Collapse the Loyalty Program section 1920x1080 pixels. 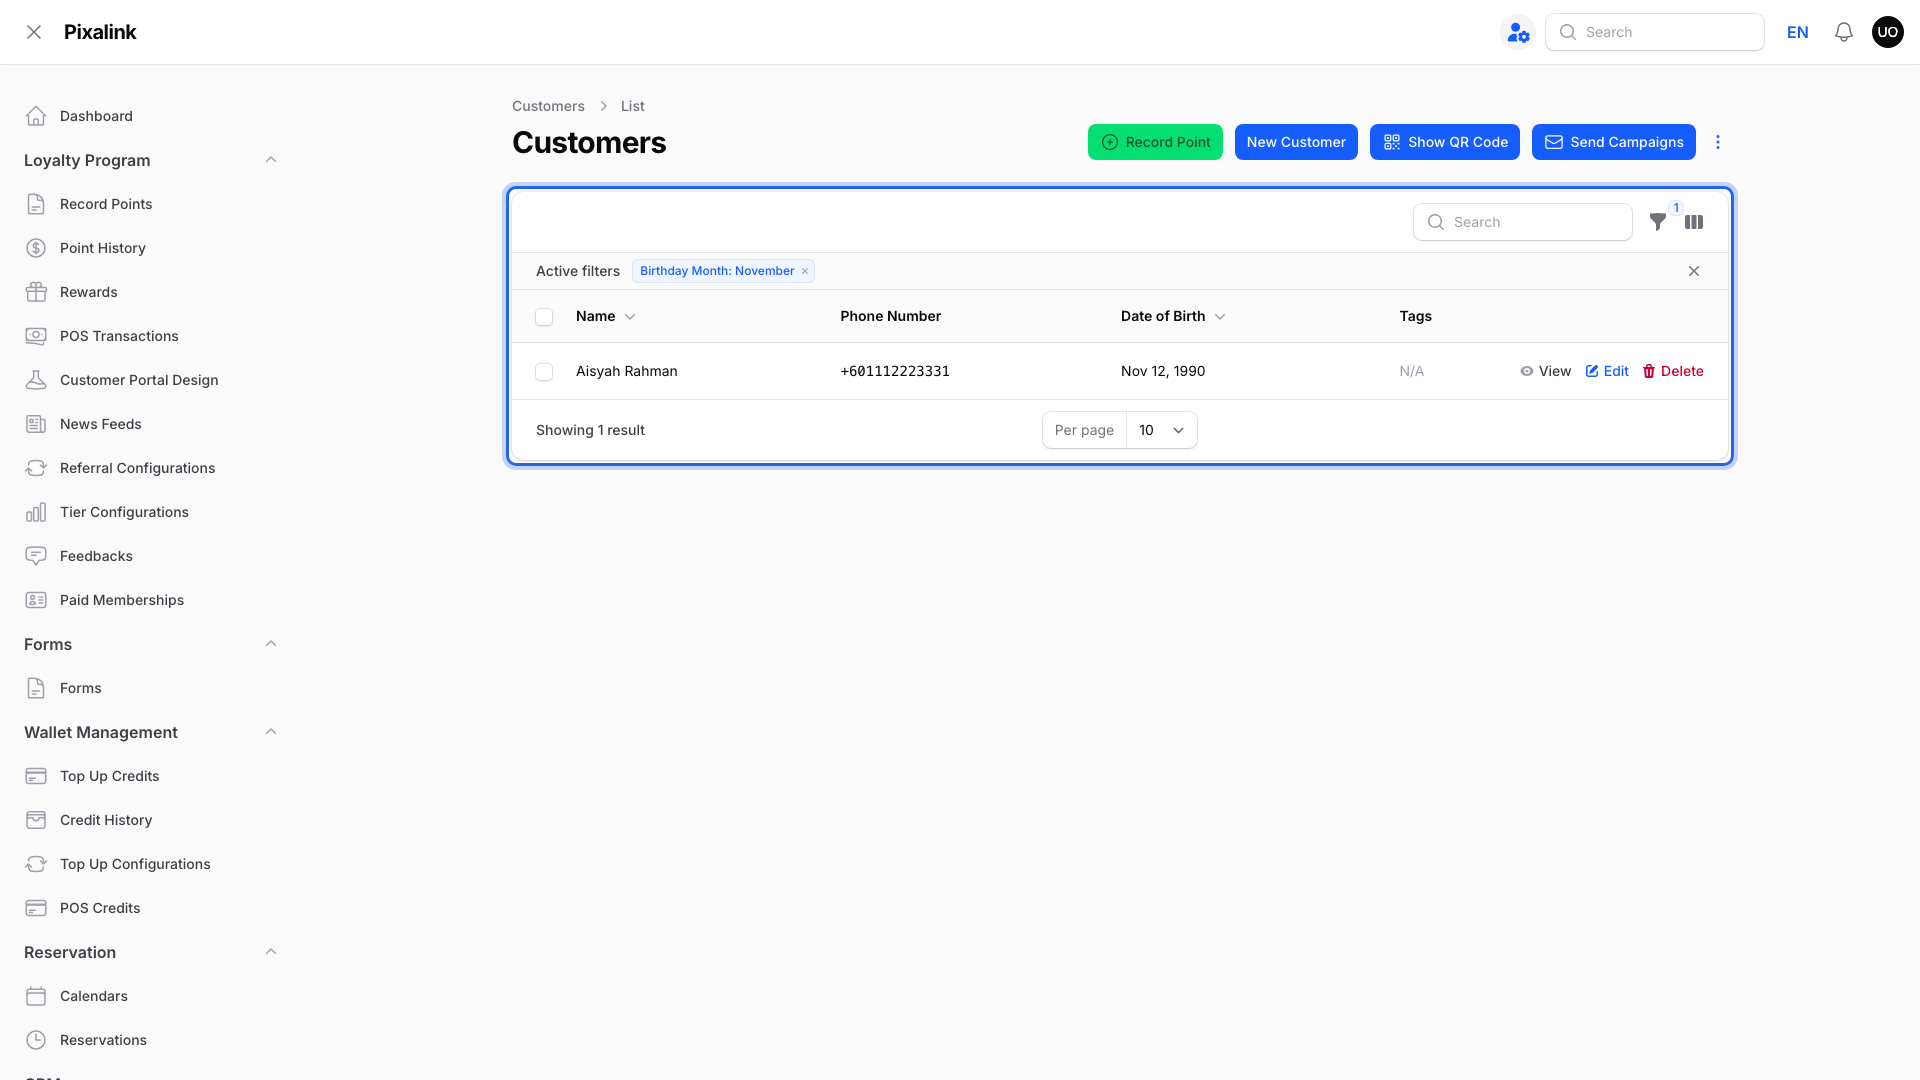(271, 160)
